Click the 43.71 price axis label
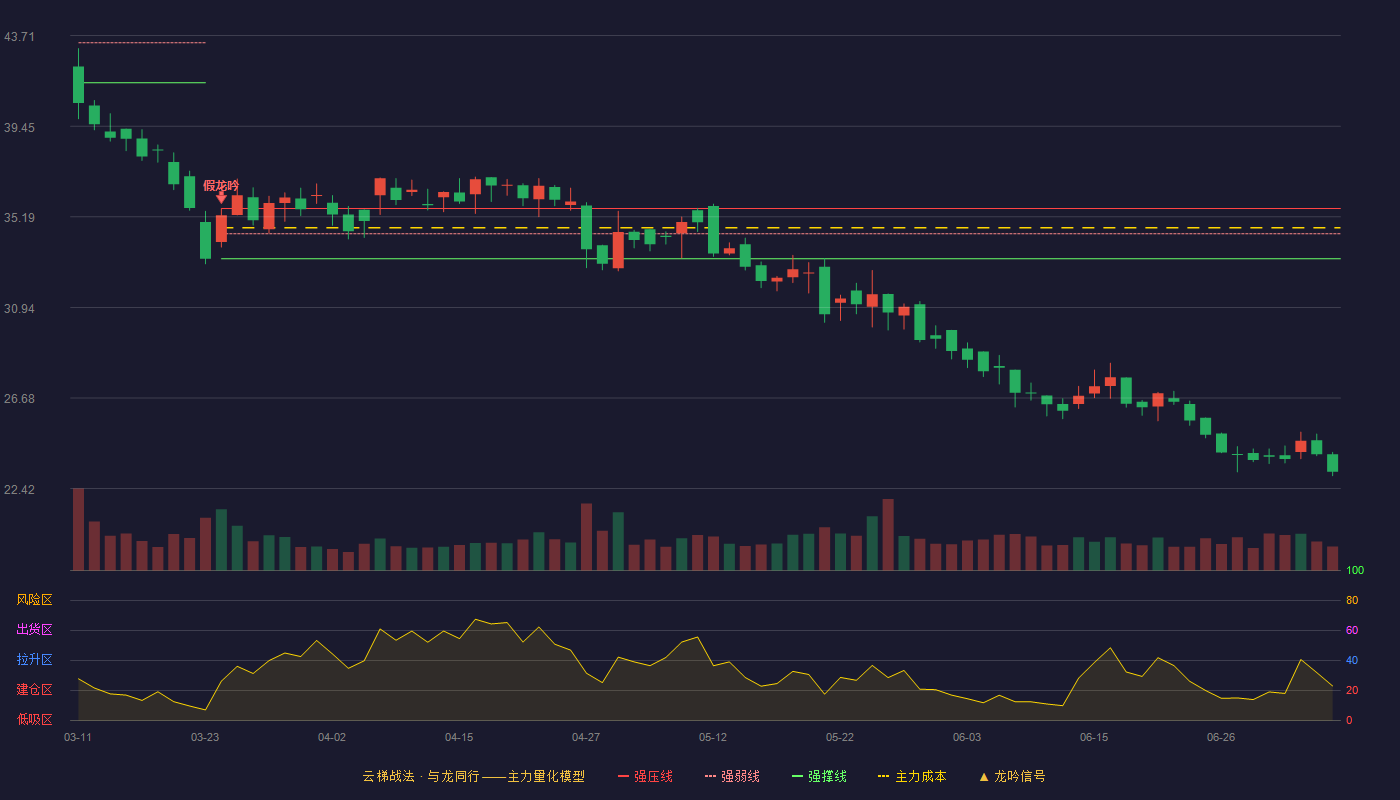1400x800 pixels. pyautogui.click(x=19, y=37)
